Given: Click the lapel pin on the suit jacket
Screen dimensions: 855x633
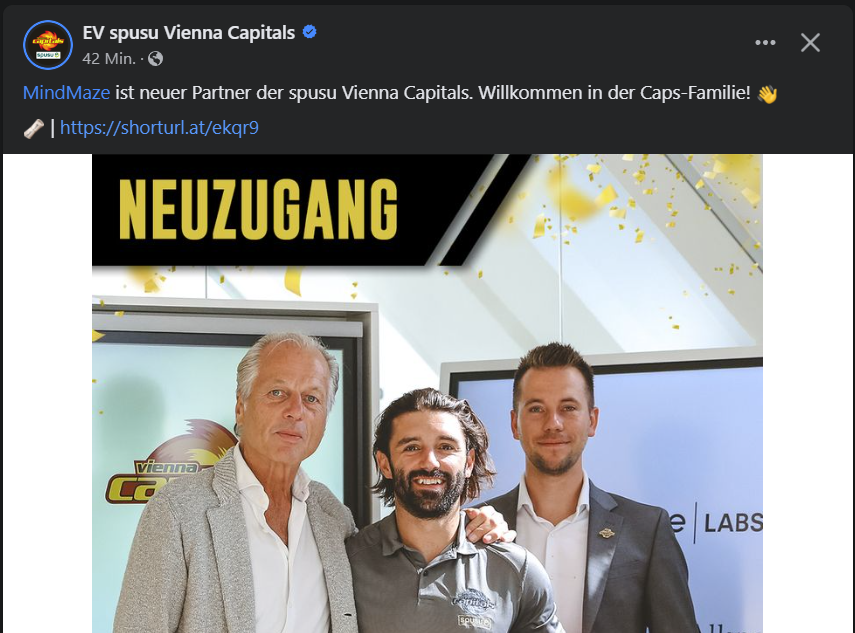Looking at the screenshot, I should tap(606, 533).
